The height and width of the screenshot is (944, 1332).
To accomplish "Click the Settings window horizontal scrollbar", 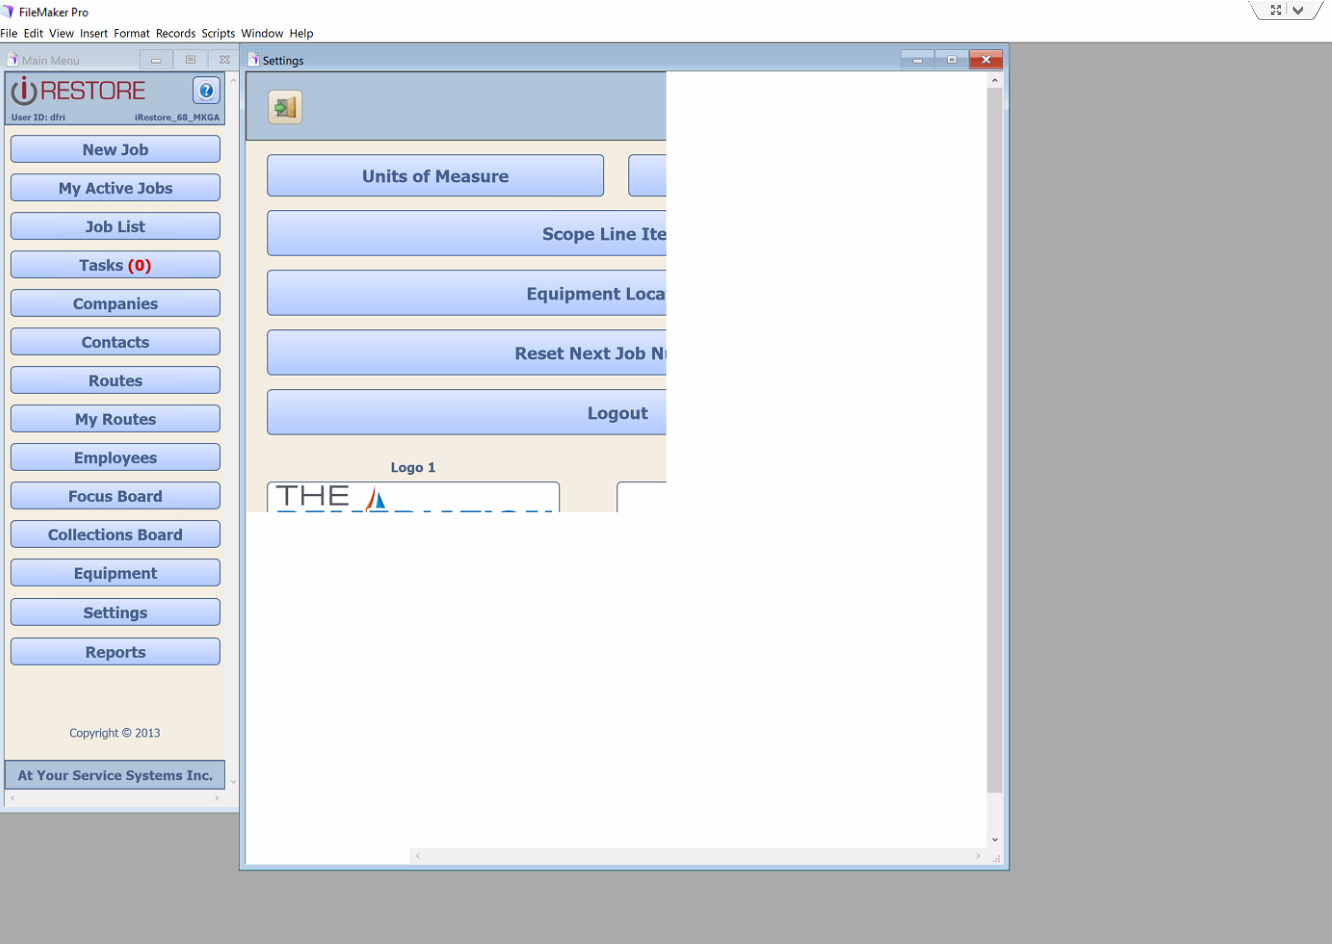I will (x=697, y=856).
